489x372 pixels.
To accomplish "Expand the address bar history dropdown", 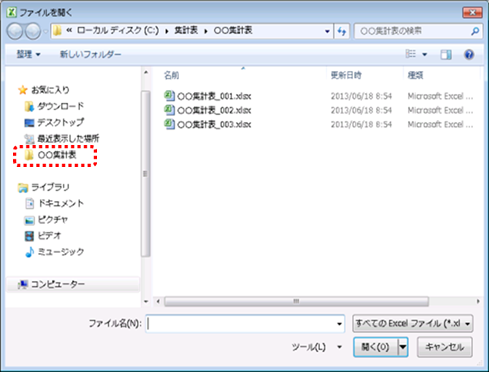I will pyautogui.click(x=327, y=31).
